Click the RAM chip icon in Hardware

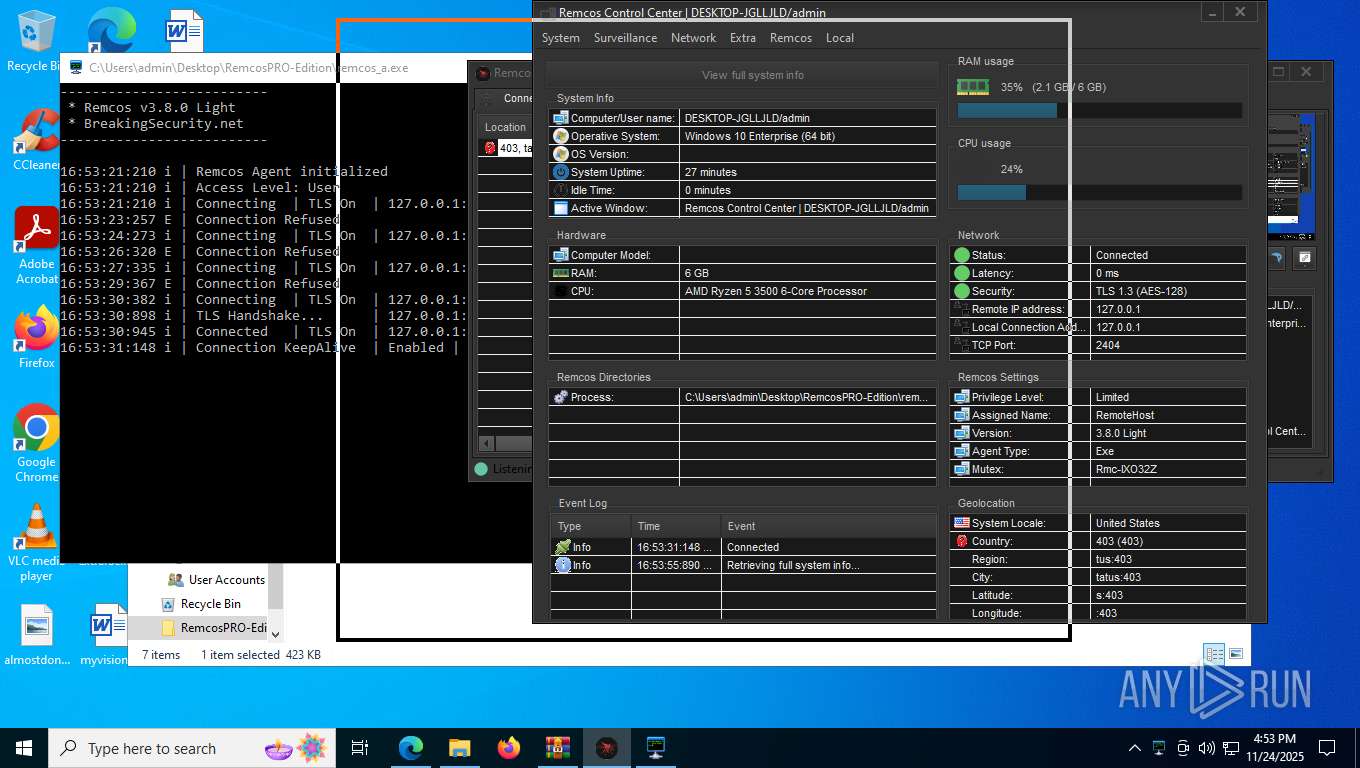[x=561, y=273]
